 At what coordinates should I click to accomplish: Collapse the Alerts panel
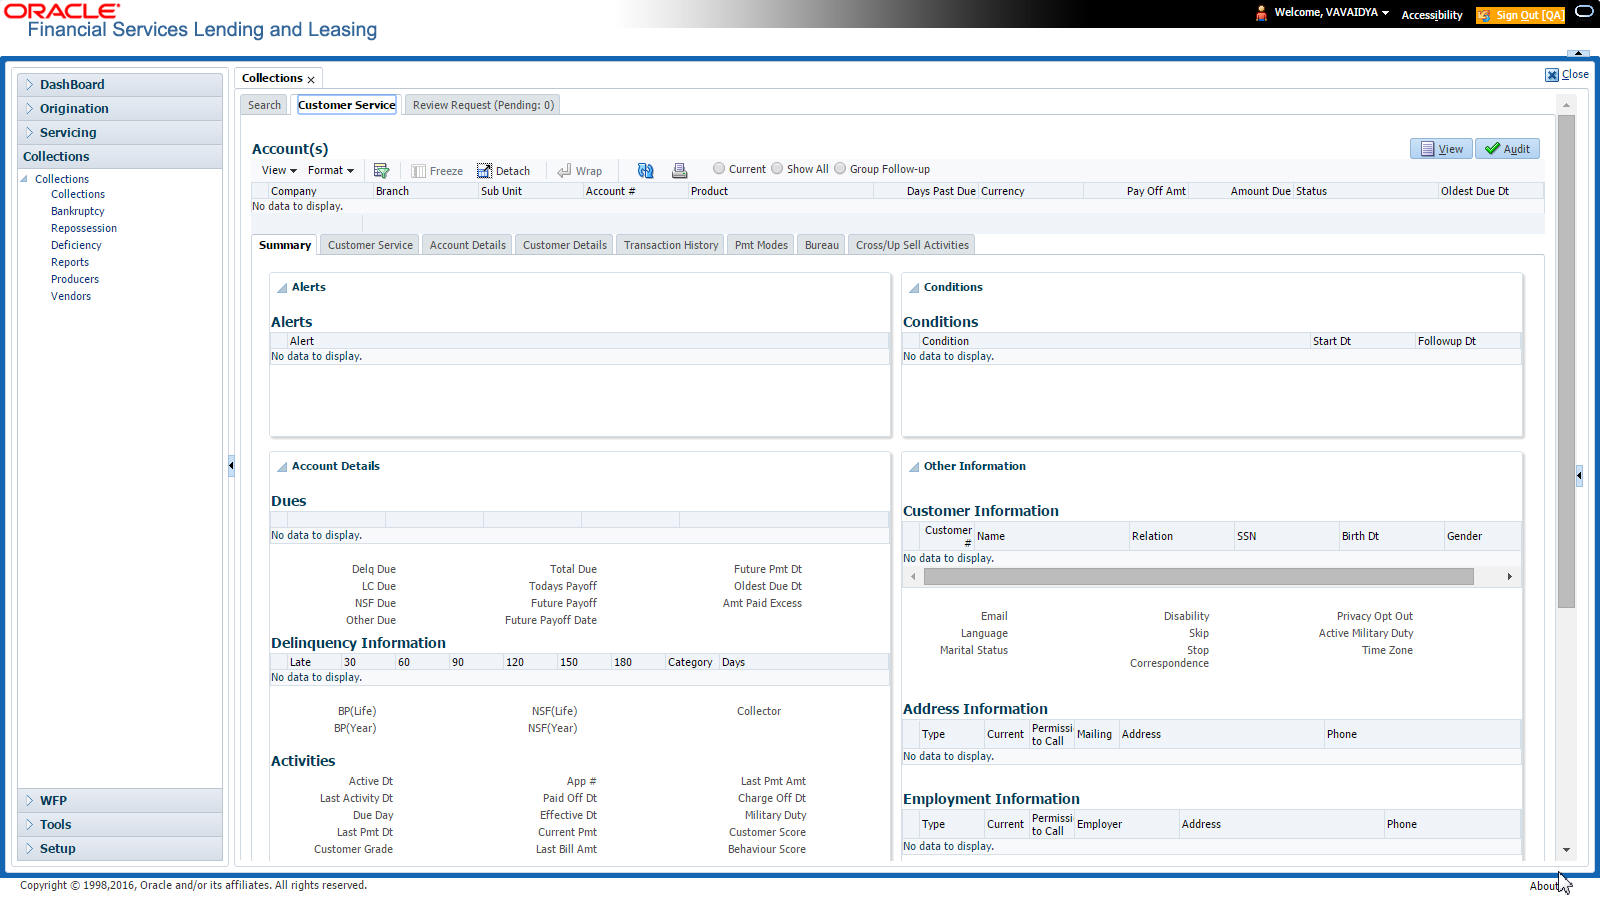[282, 288]
